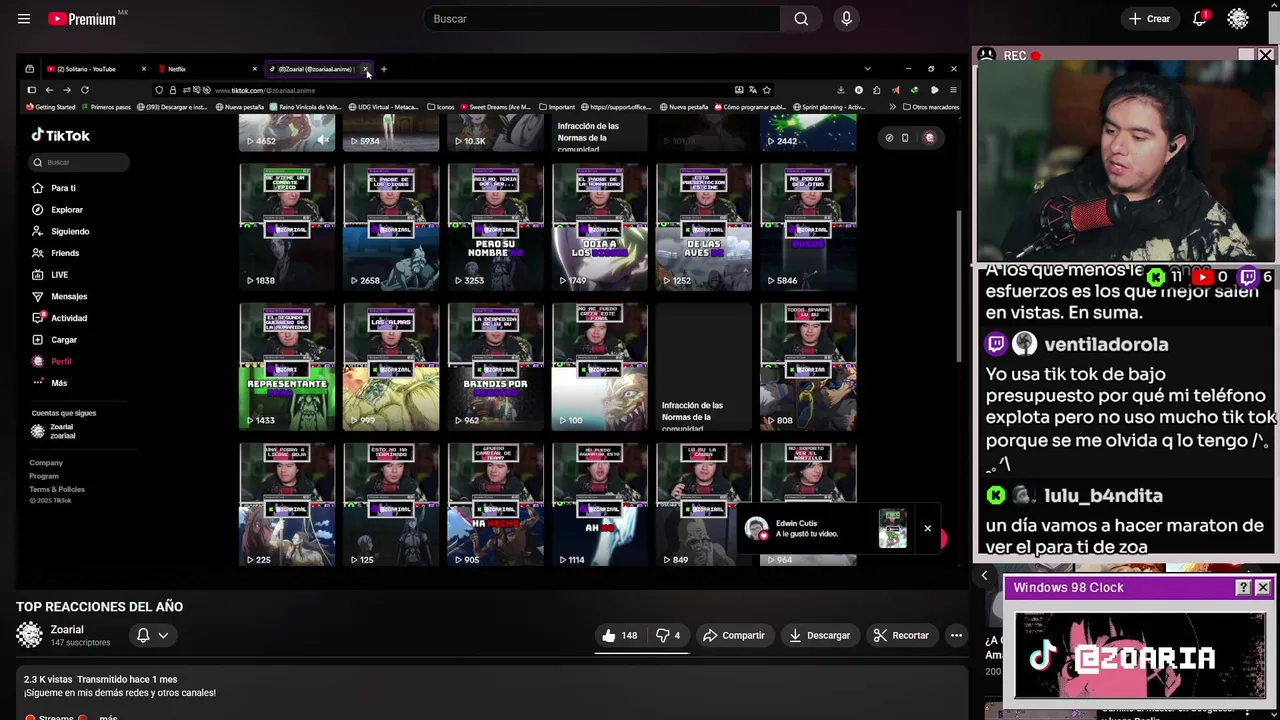
Task: Click the TikTok Company footer link
Action: 46,463
